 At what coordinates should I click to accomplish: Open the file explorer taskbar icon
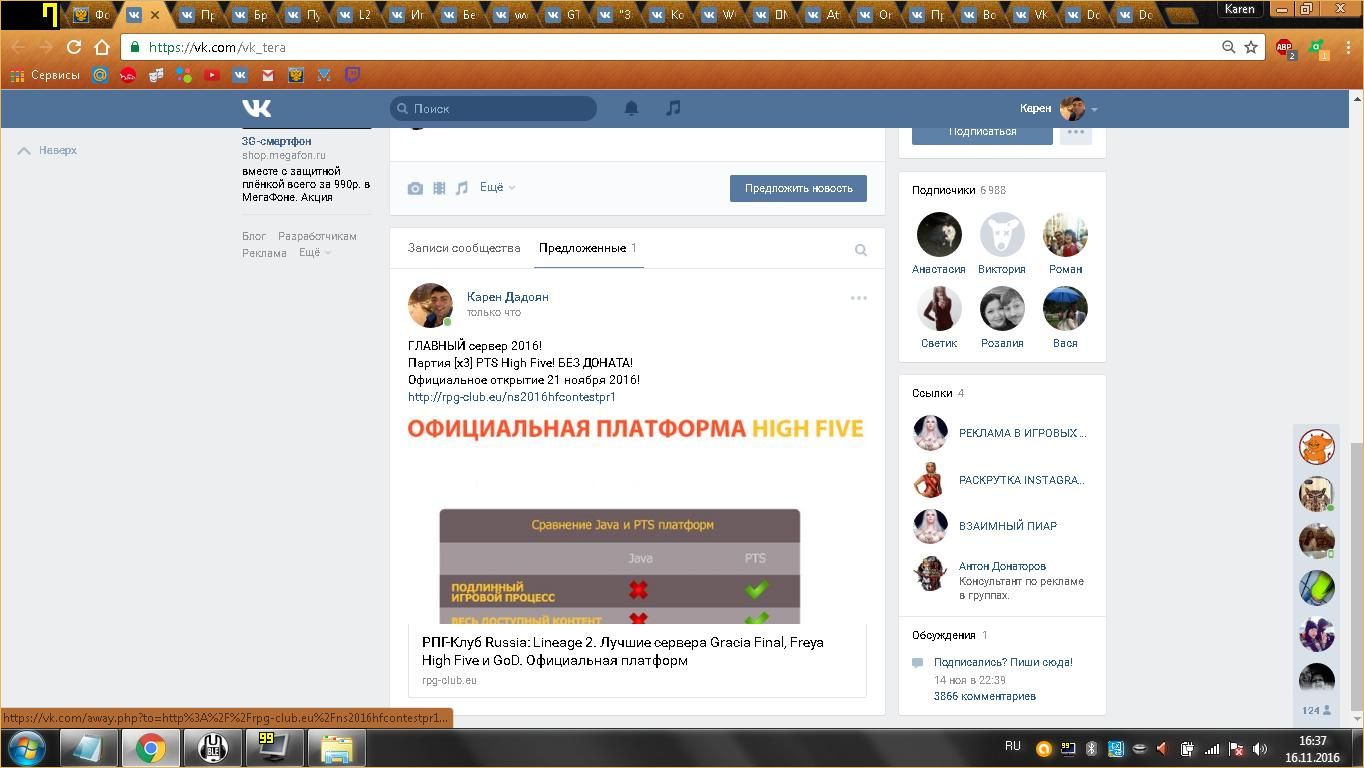click(336, 748)
